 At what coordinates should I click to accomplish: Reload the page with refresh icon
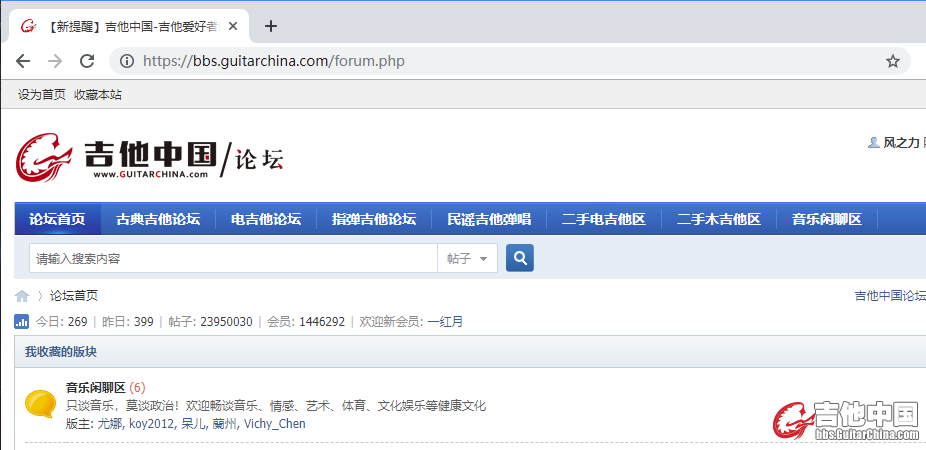(x=87, y=61)
